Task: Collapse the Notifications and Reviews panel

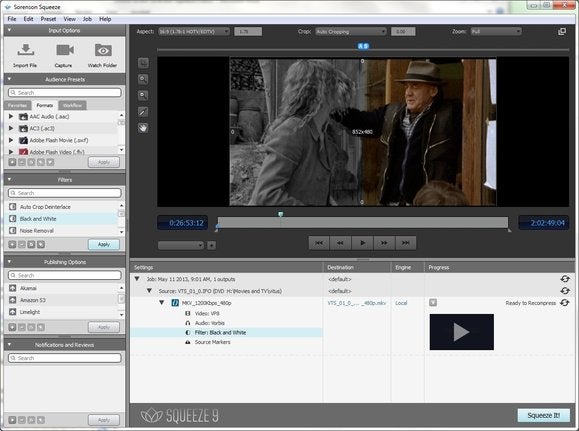Action: (x=9, y=344)
